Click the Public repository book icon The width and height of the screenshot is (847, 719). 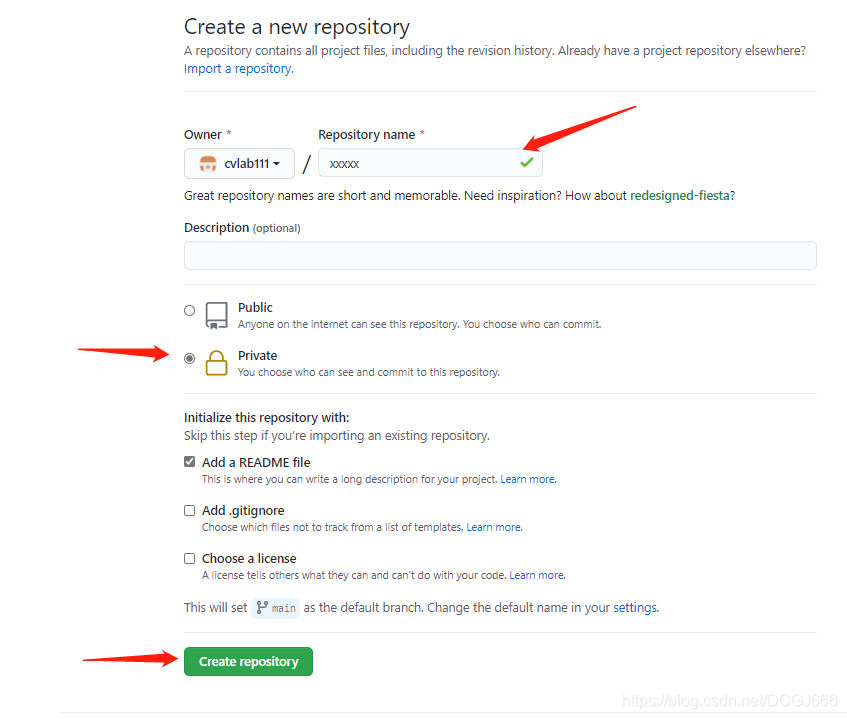[216, 315]
